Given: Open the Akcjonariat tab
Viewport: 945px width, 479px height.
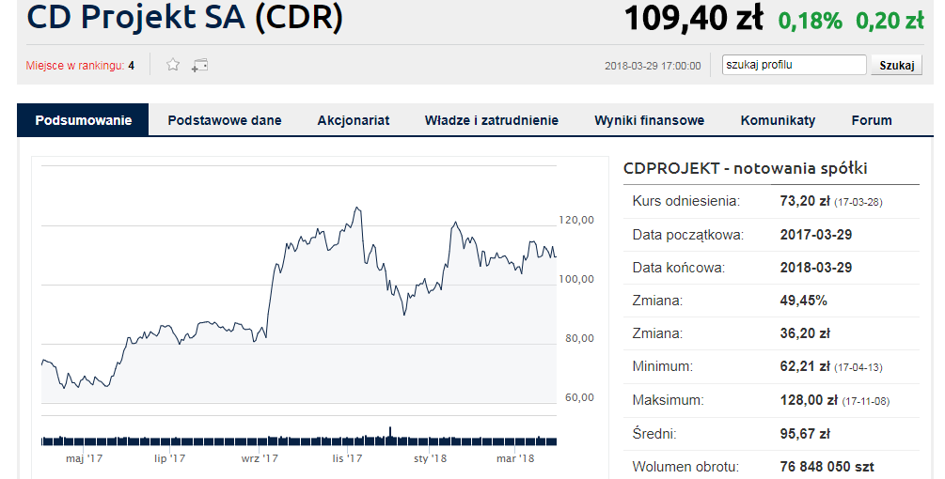Looking at the screenshot, I should tap(353, 121).
